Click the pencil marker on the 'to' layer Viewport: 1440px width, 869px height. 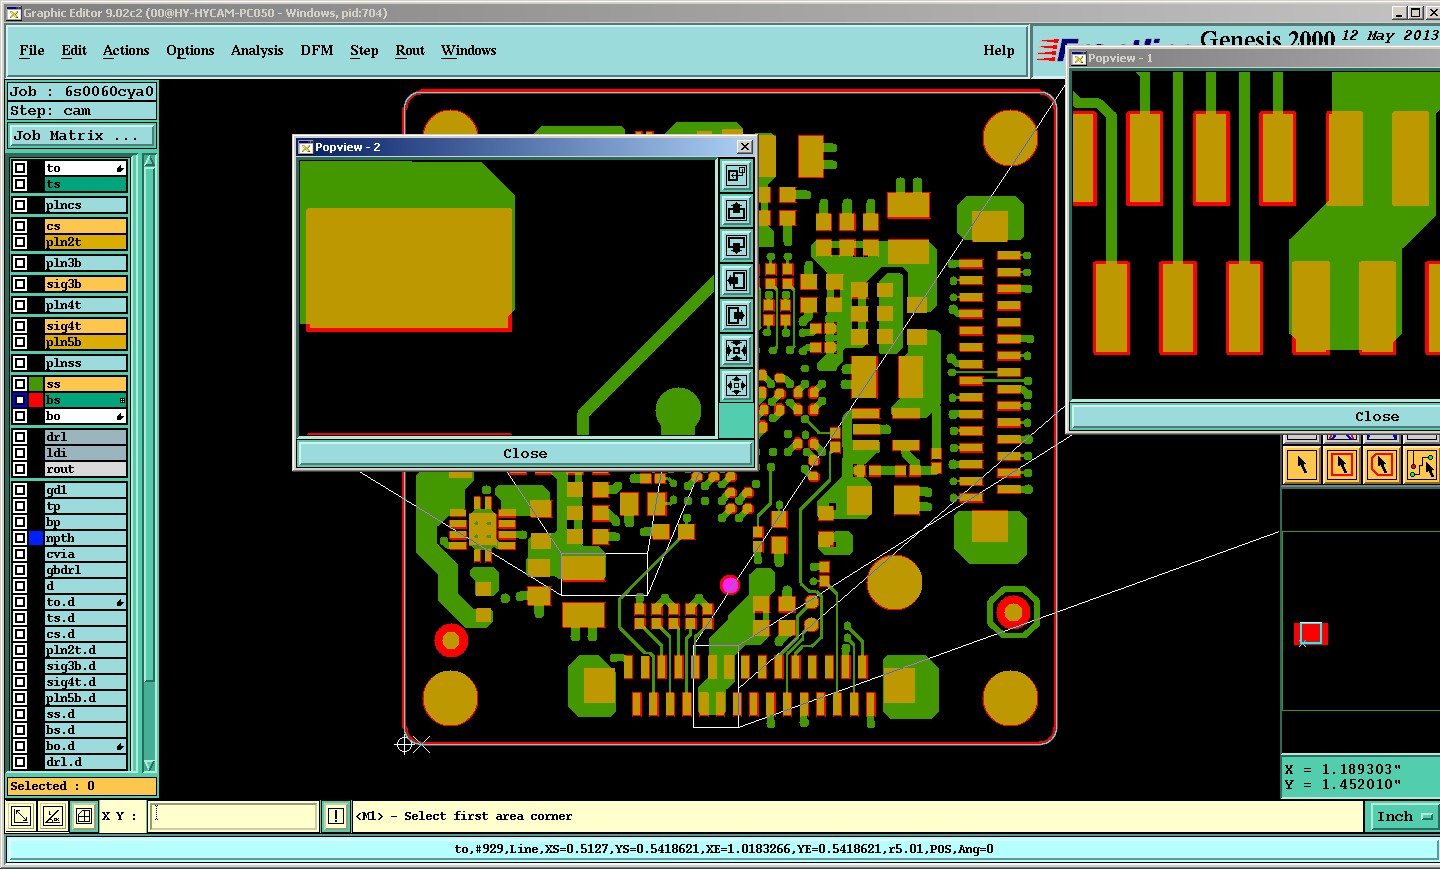[120, 168]
